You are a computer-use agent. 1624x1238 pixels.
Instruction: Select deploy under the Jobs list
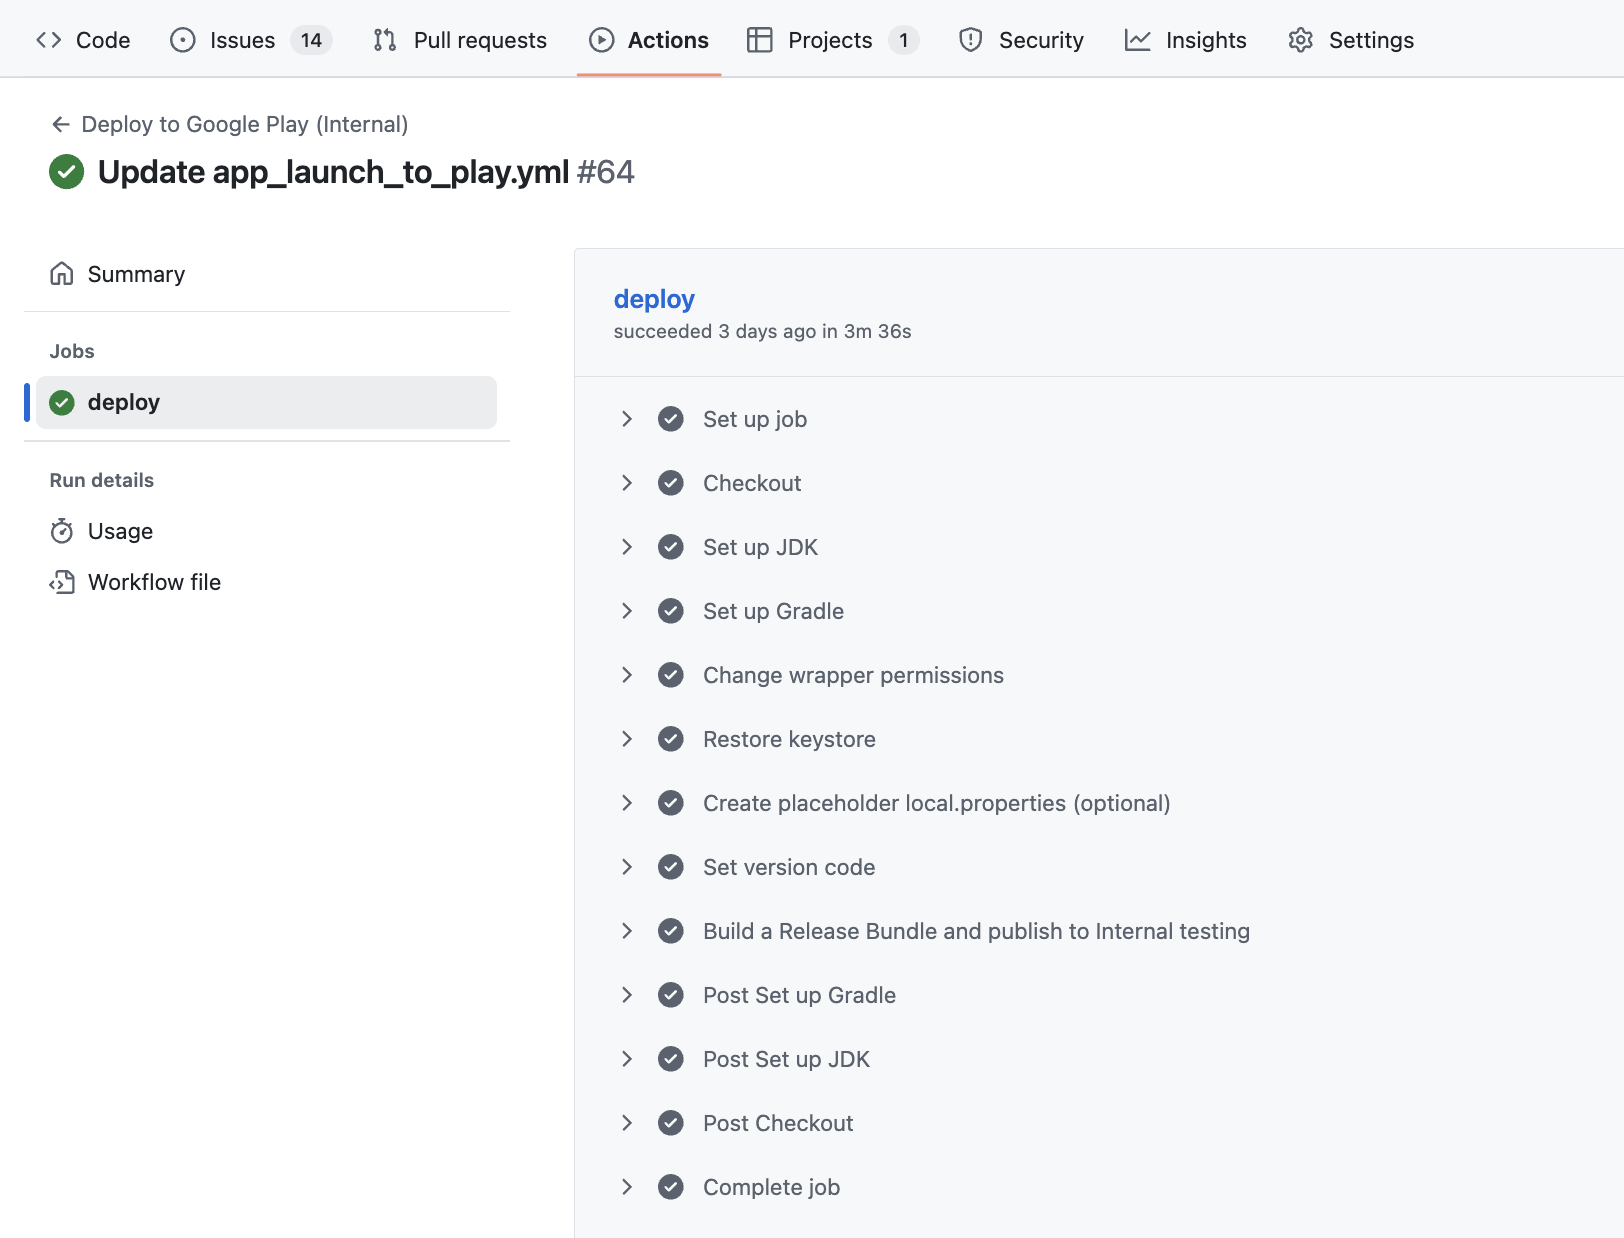pos(123,402)
